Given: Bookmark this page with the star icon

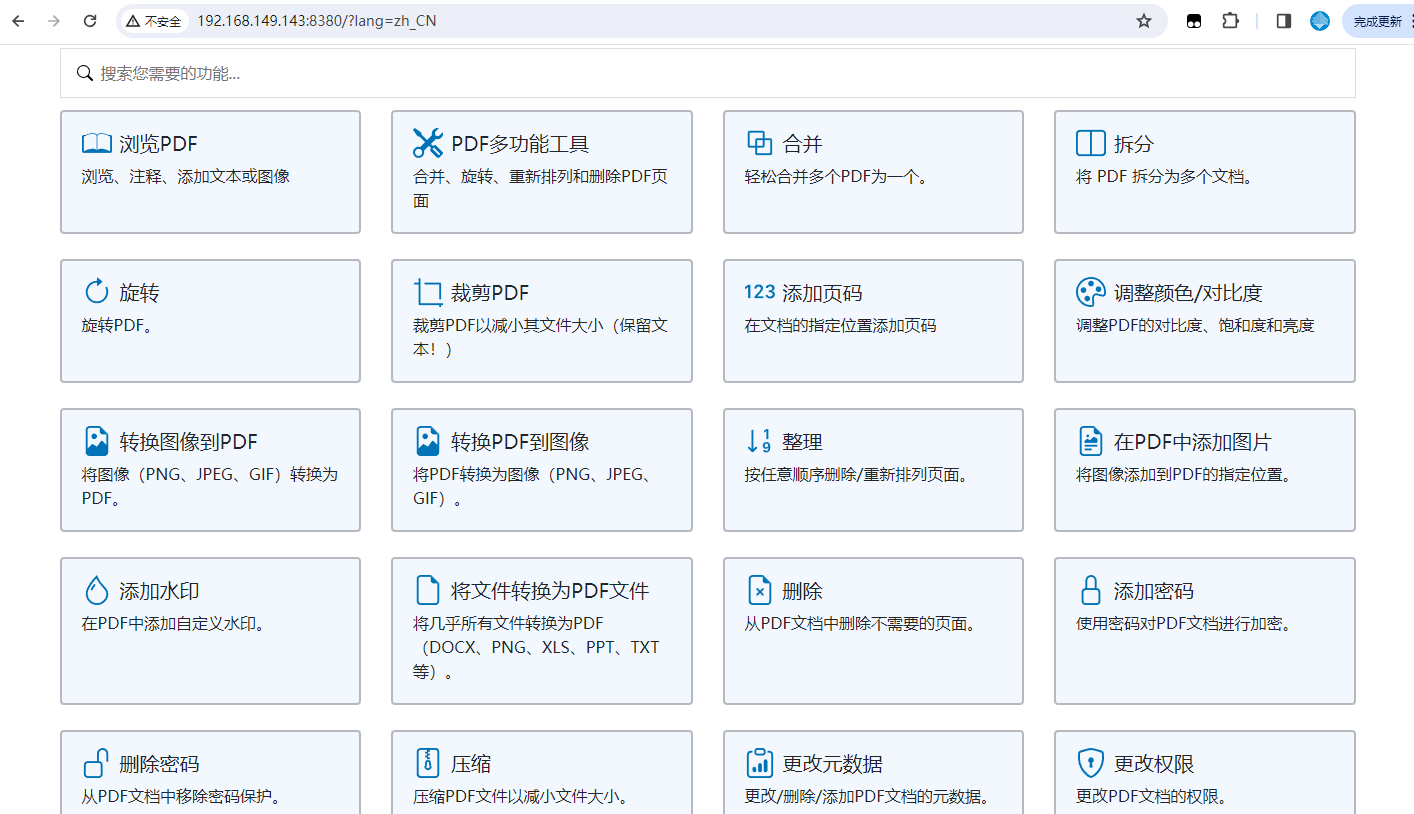Looking at the screenshot, I should point(1144,21).
